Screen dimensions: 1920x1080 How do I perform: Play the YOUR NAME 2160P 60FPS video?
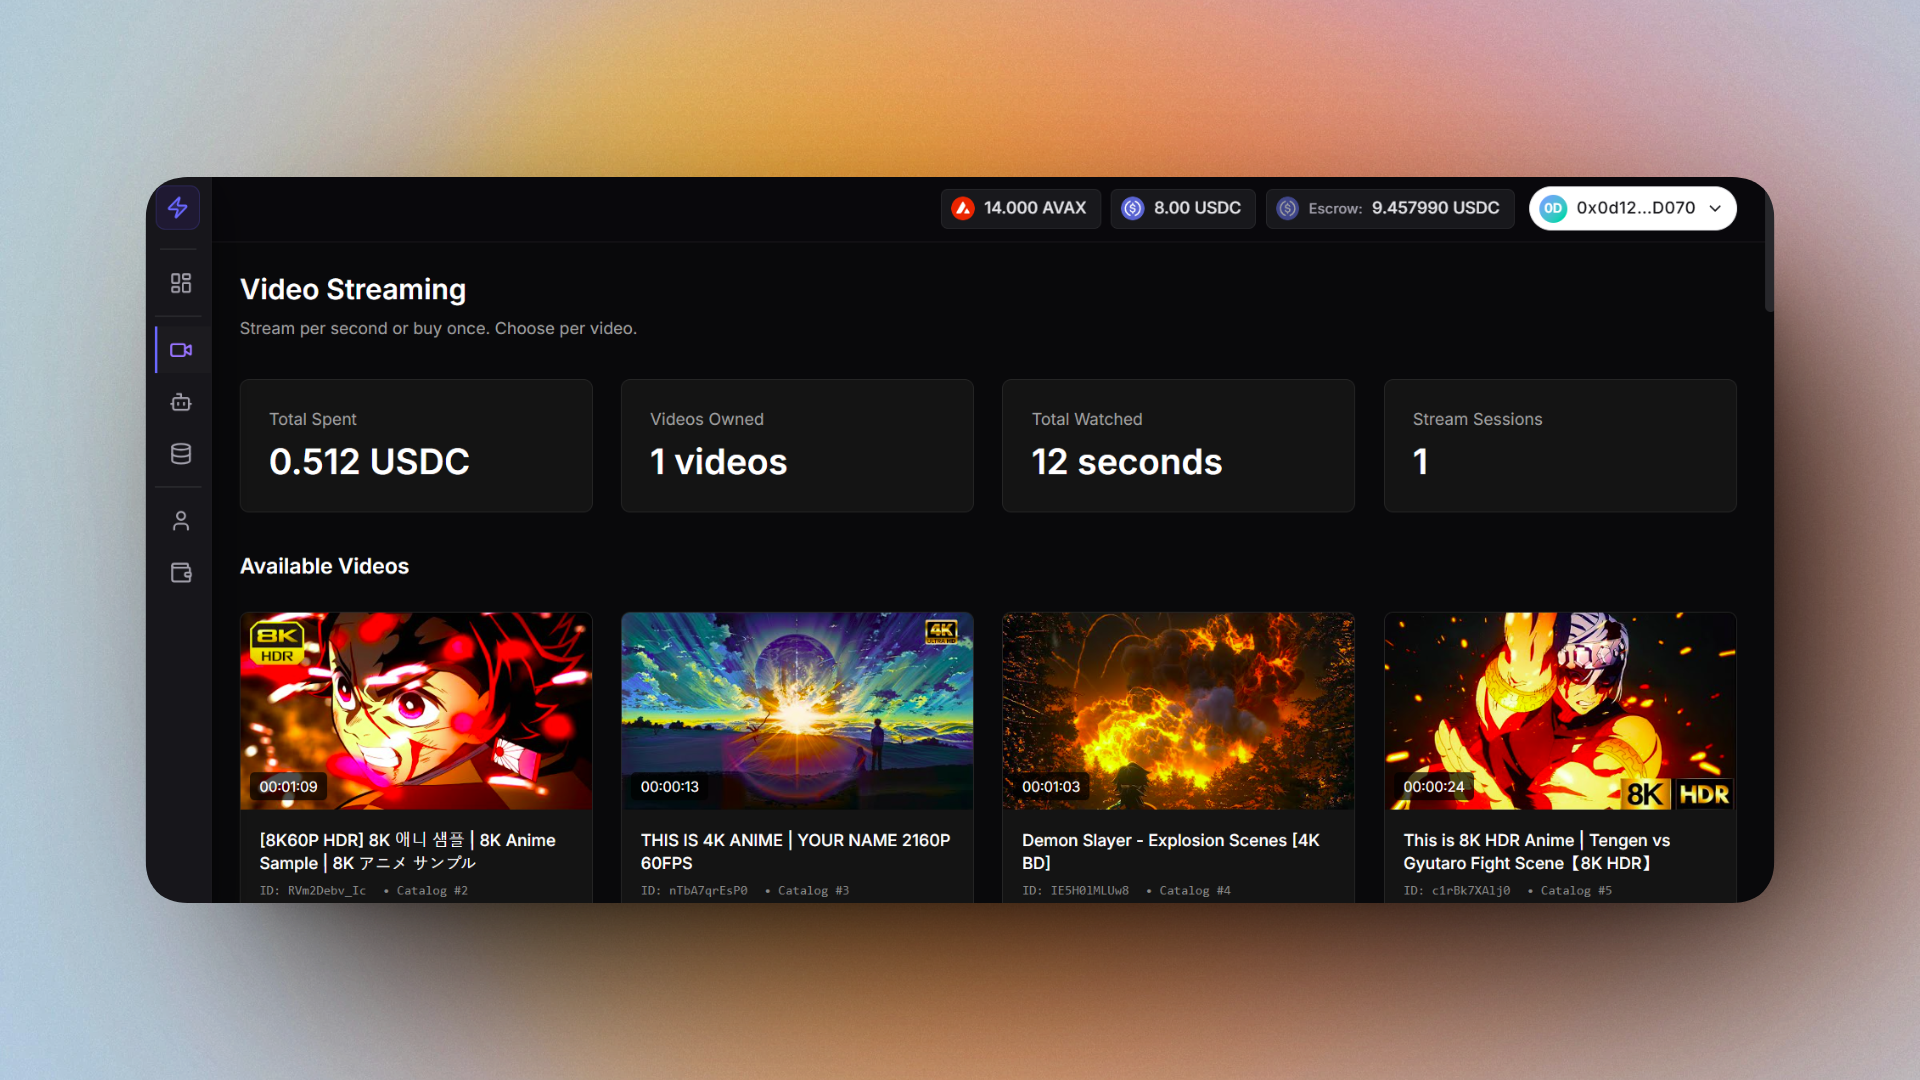[797, 710]
